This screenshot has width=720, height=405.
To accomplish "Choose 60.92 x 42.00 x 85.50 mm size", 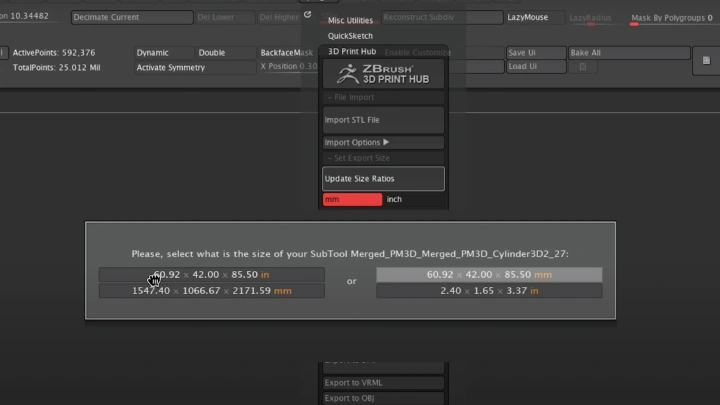I will click(489, 275).
